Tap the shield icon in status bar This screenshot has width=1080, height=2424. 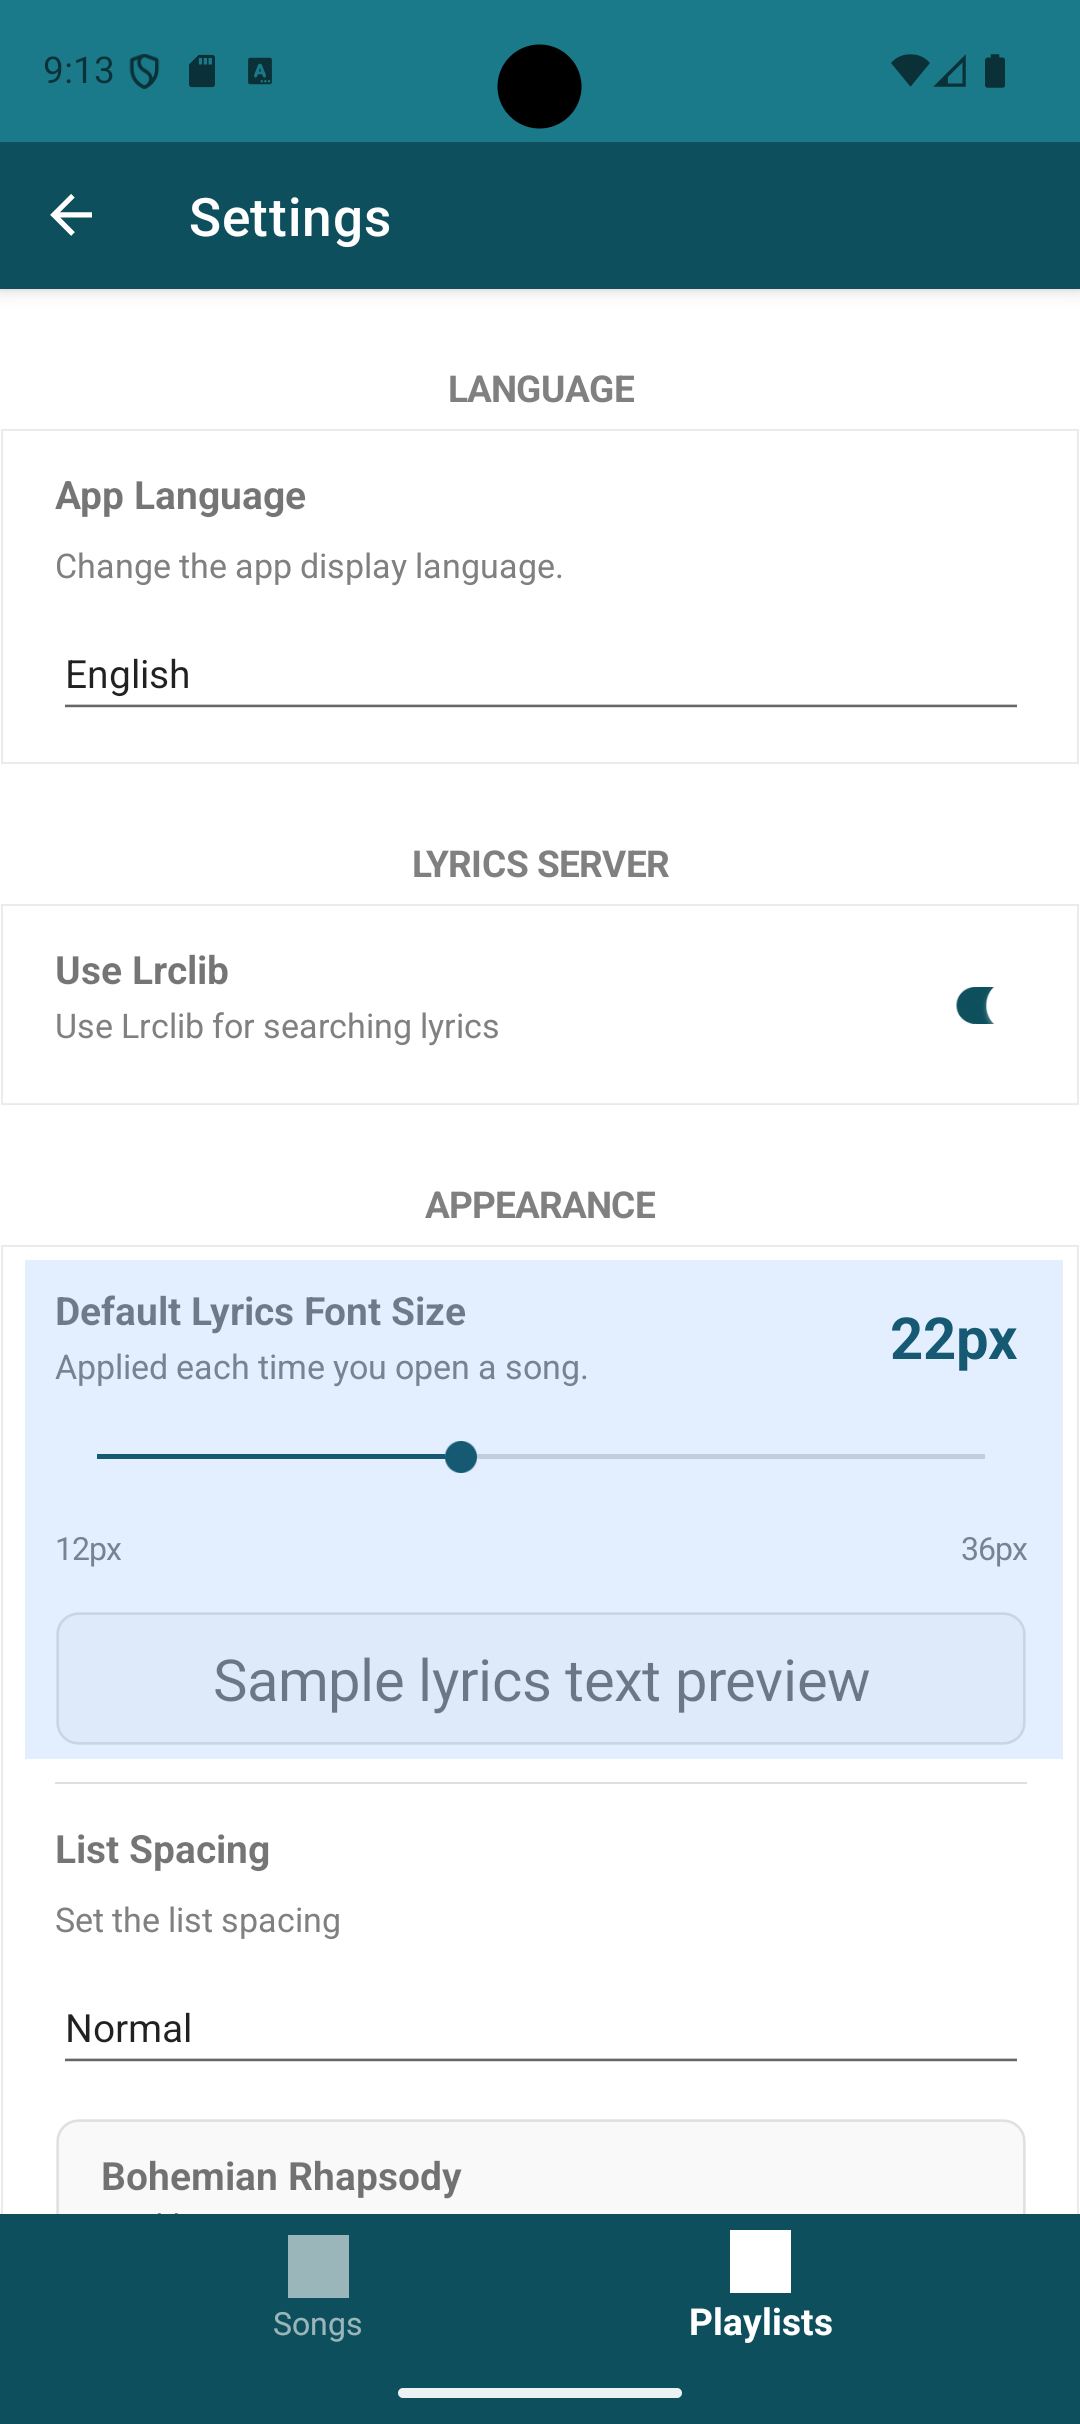click(x=145, y=71)
